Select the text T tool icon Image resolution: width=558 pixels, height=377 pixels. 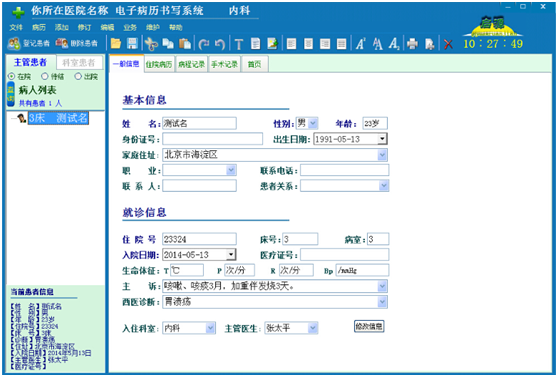[239, 44]
